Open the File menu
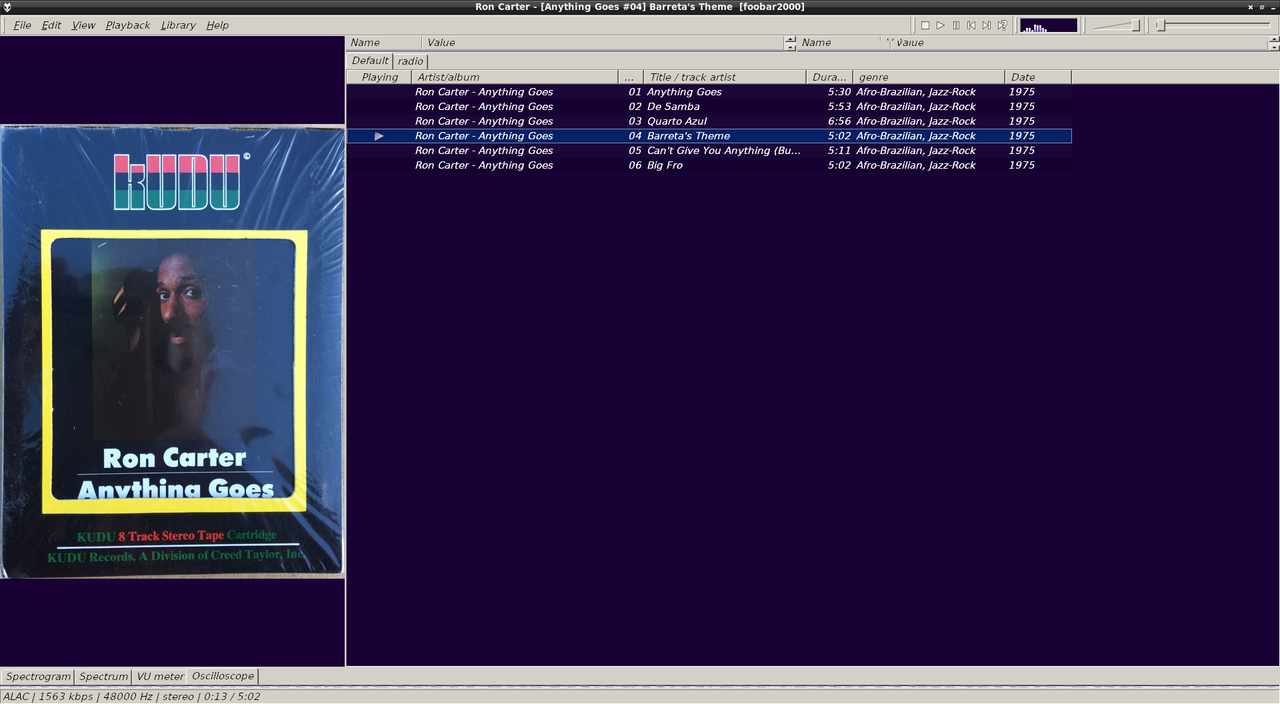Viewport: 1280px width, 704px height. (x=22, y=25)
